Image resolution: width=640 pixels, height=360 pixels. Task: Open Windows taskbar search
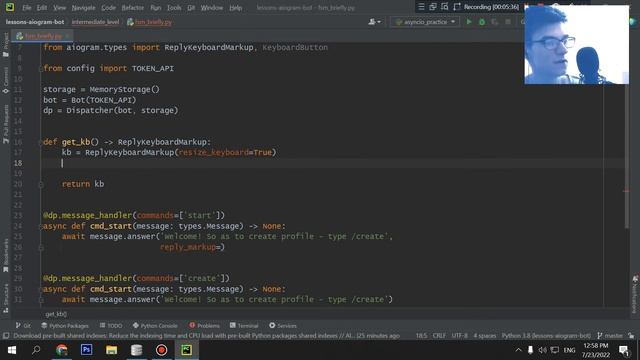(36, 350)
